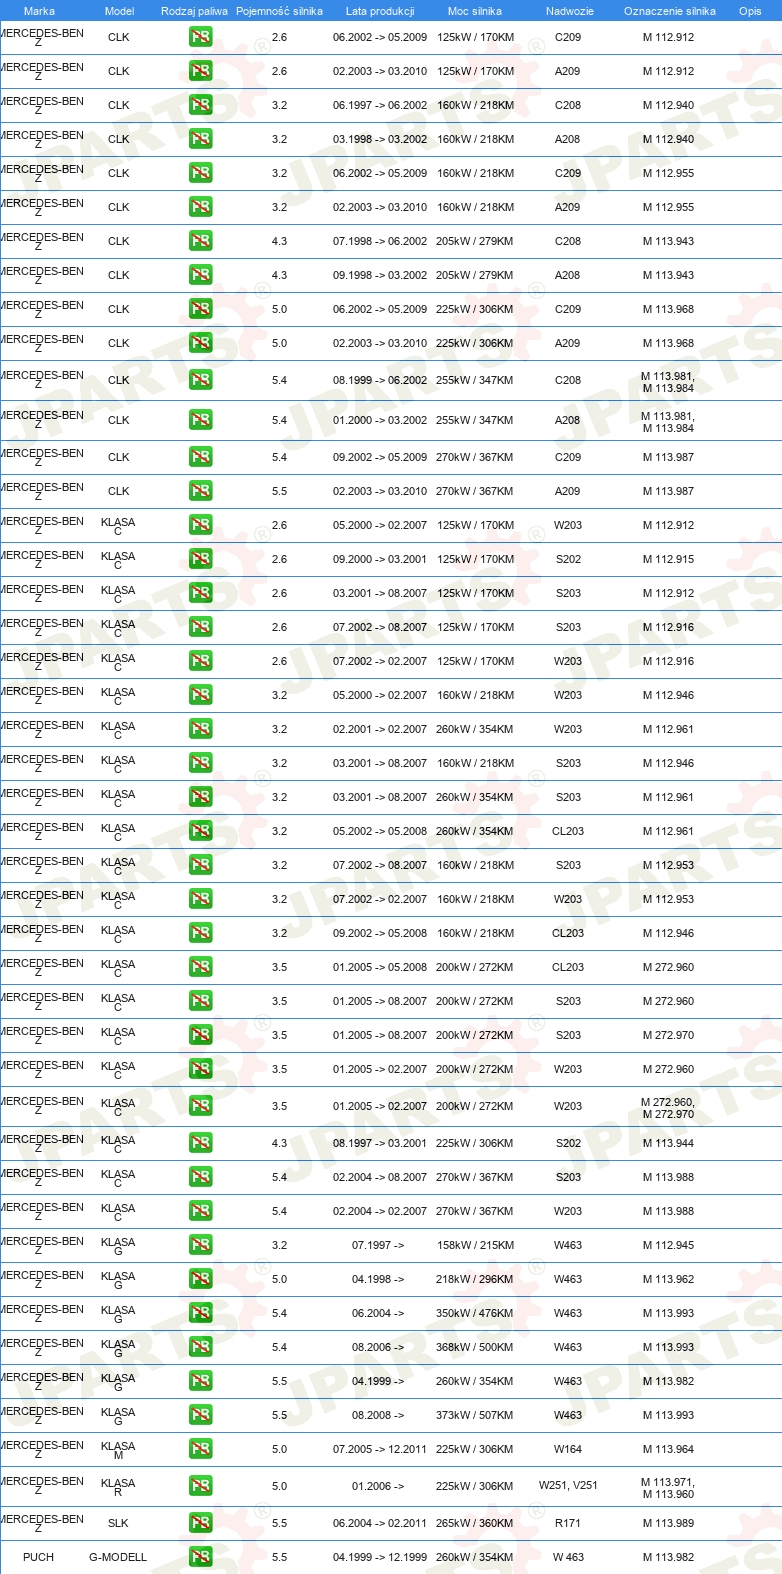The height and width of the screenshot is (1574, 782).
Task: Click petrol icon in CLK 3.2 C208 row
Action: coord(200,106)
